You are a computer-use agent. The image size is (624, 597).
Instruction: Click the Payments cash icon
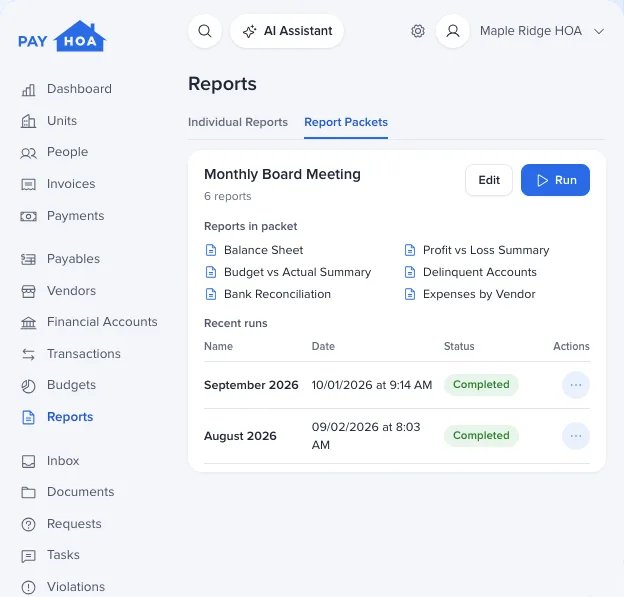pos(28,217)
